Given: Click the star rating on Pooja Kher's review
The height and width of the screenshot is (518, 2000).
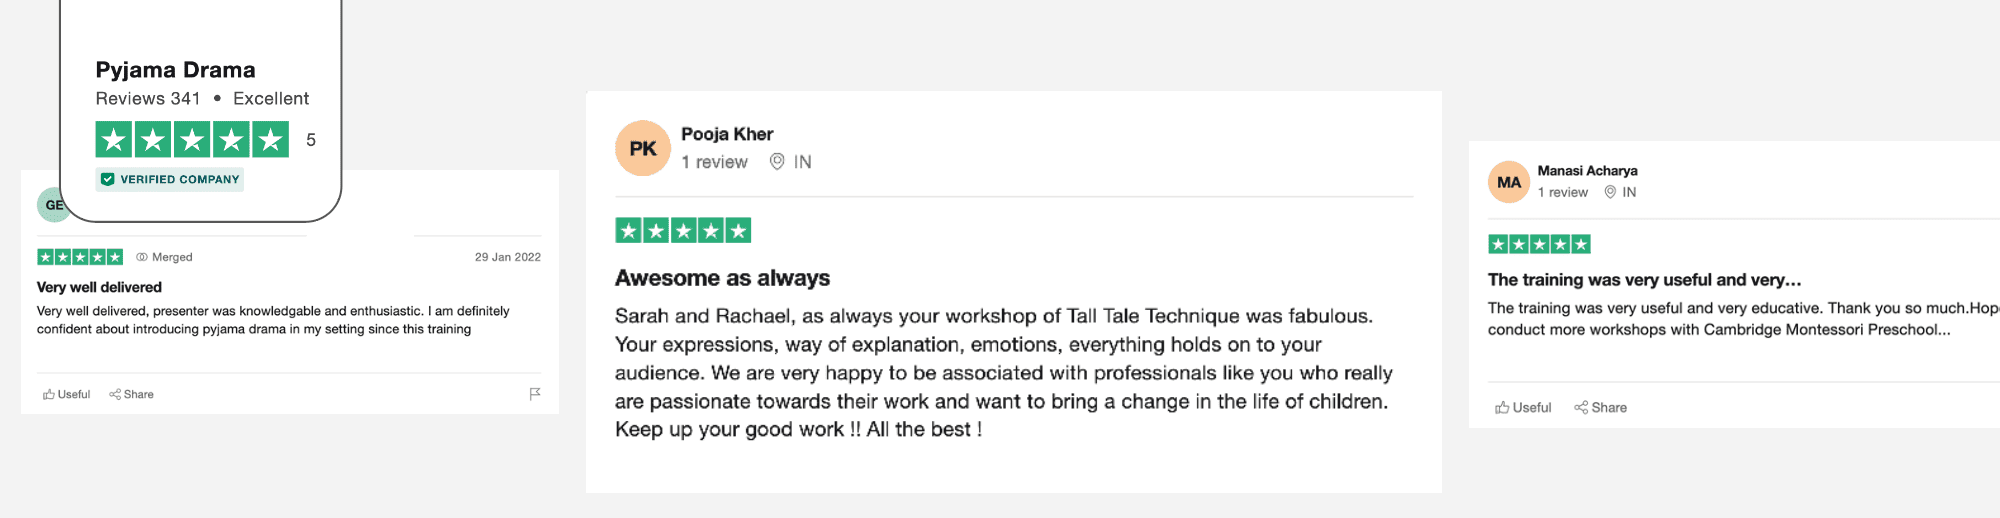Looking at the screenshot, I should (x=683, y=231).
